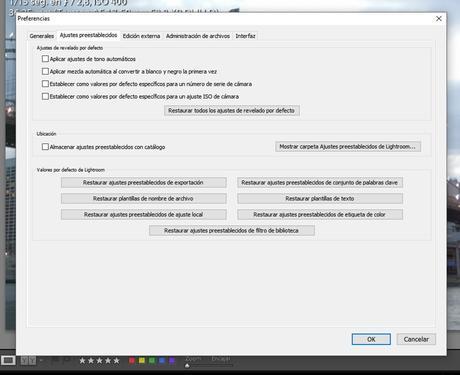Apply the red color label
Image resolution: width=460 pixels, height=375 pixels.
(132, 360)
